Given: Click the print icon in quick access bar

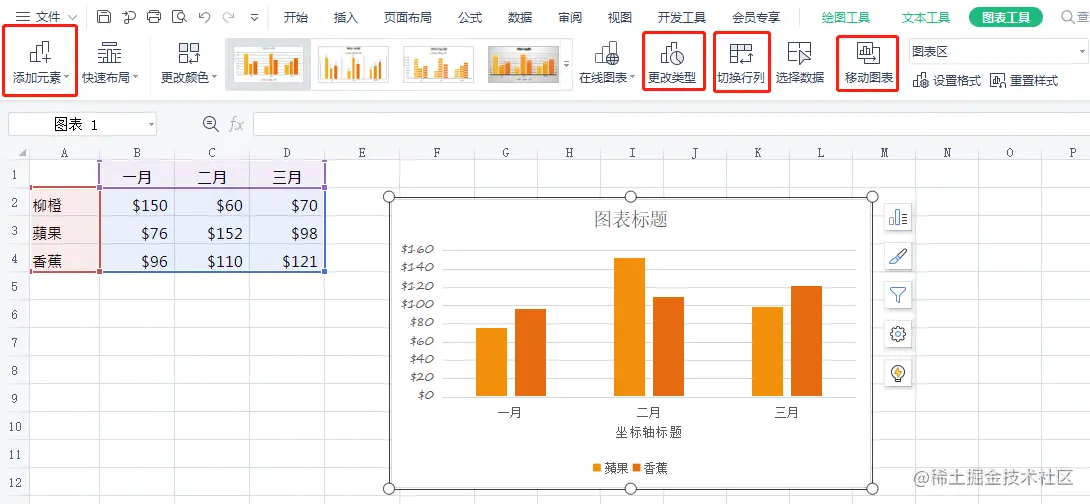Looking at the screenshot, I should (154, 17).
